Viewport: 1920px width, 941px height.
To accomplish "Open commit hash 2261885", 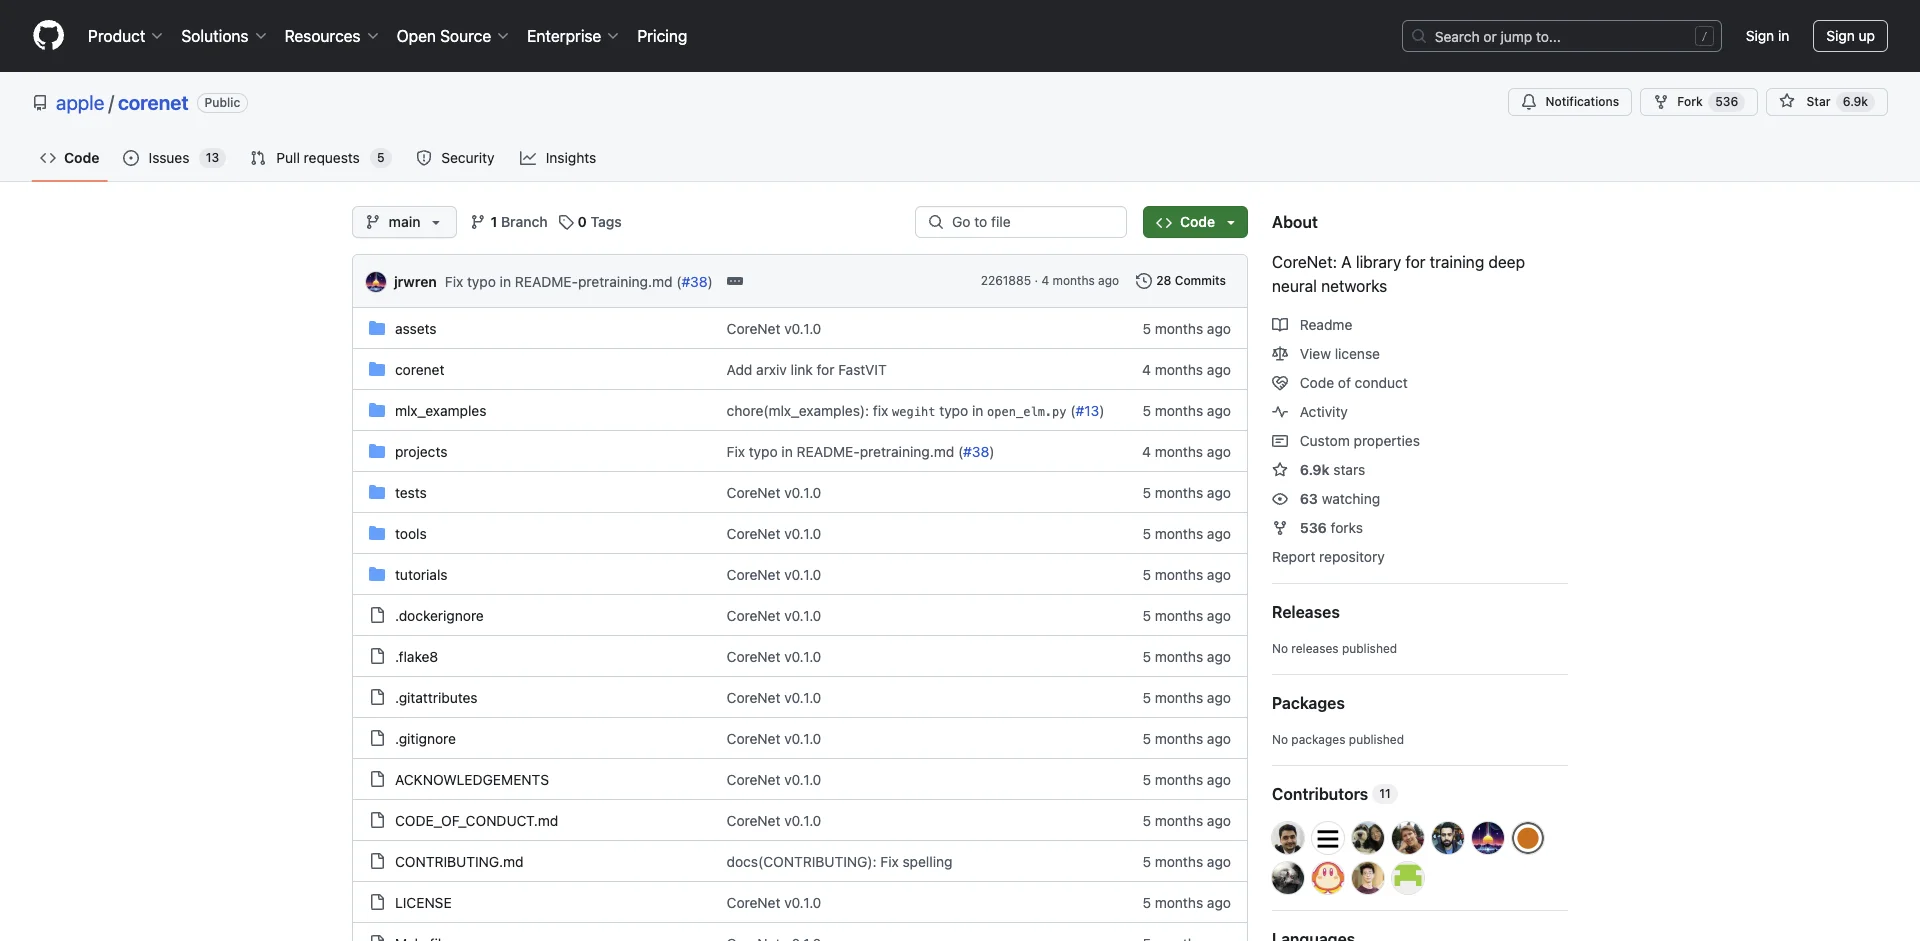I will pyautogui.click(x=1005, y=281).
